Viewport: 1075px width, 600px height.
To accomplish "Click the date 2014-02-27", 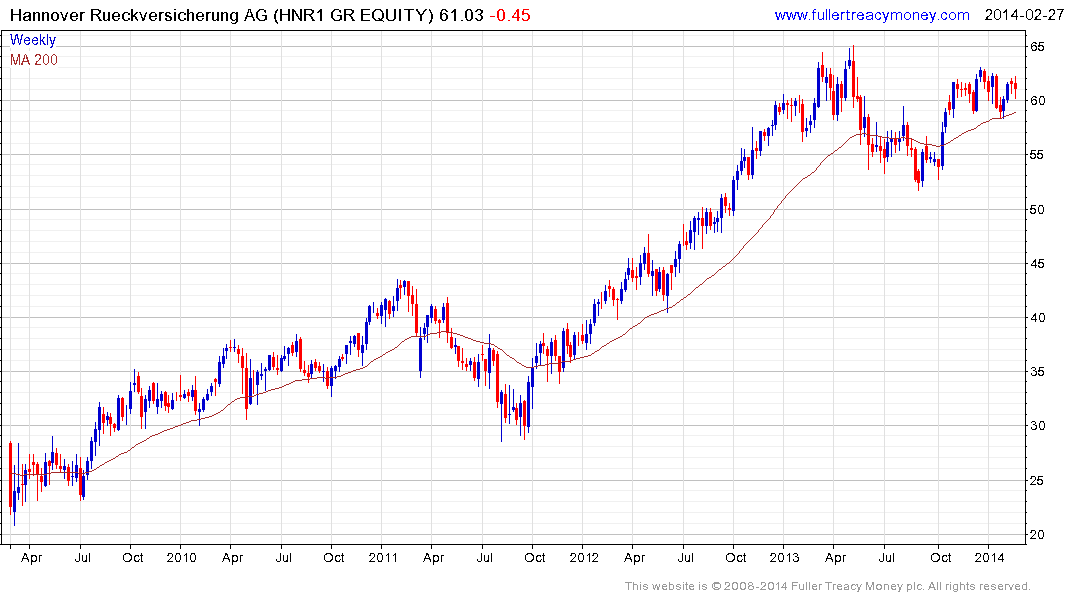I will point(1024,15).
